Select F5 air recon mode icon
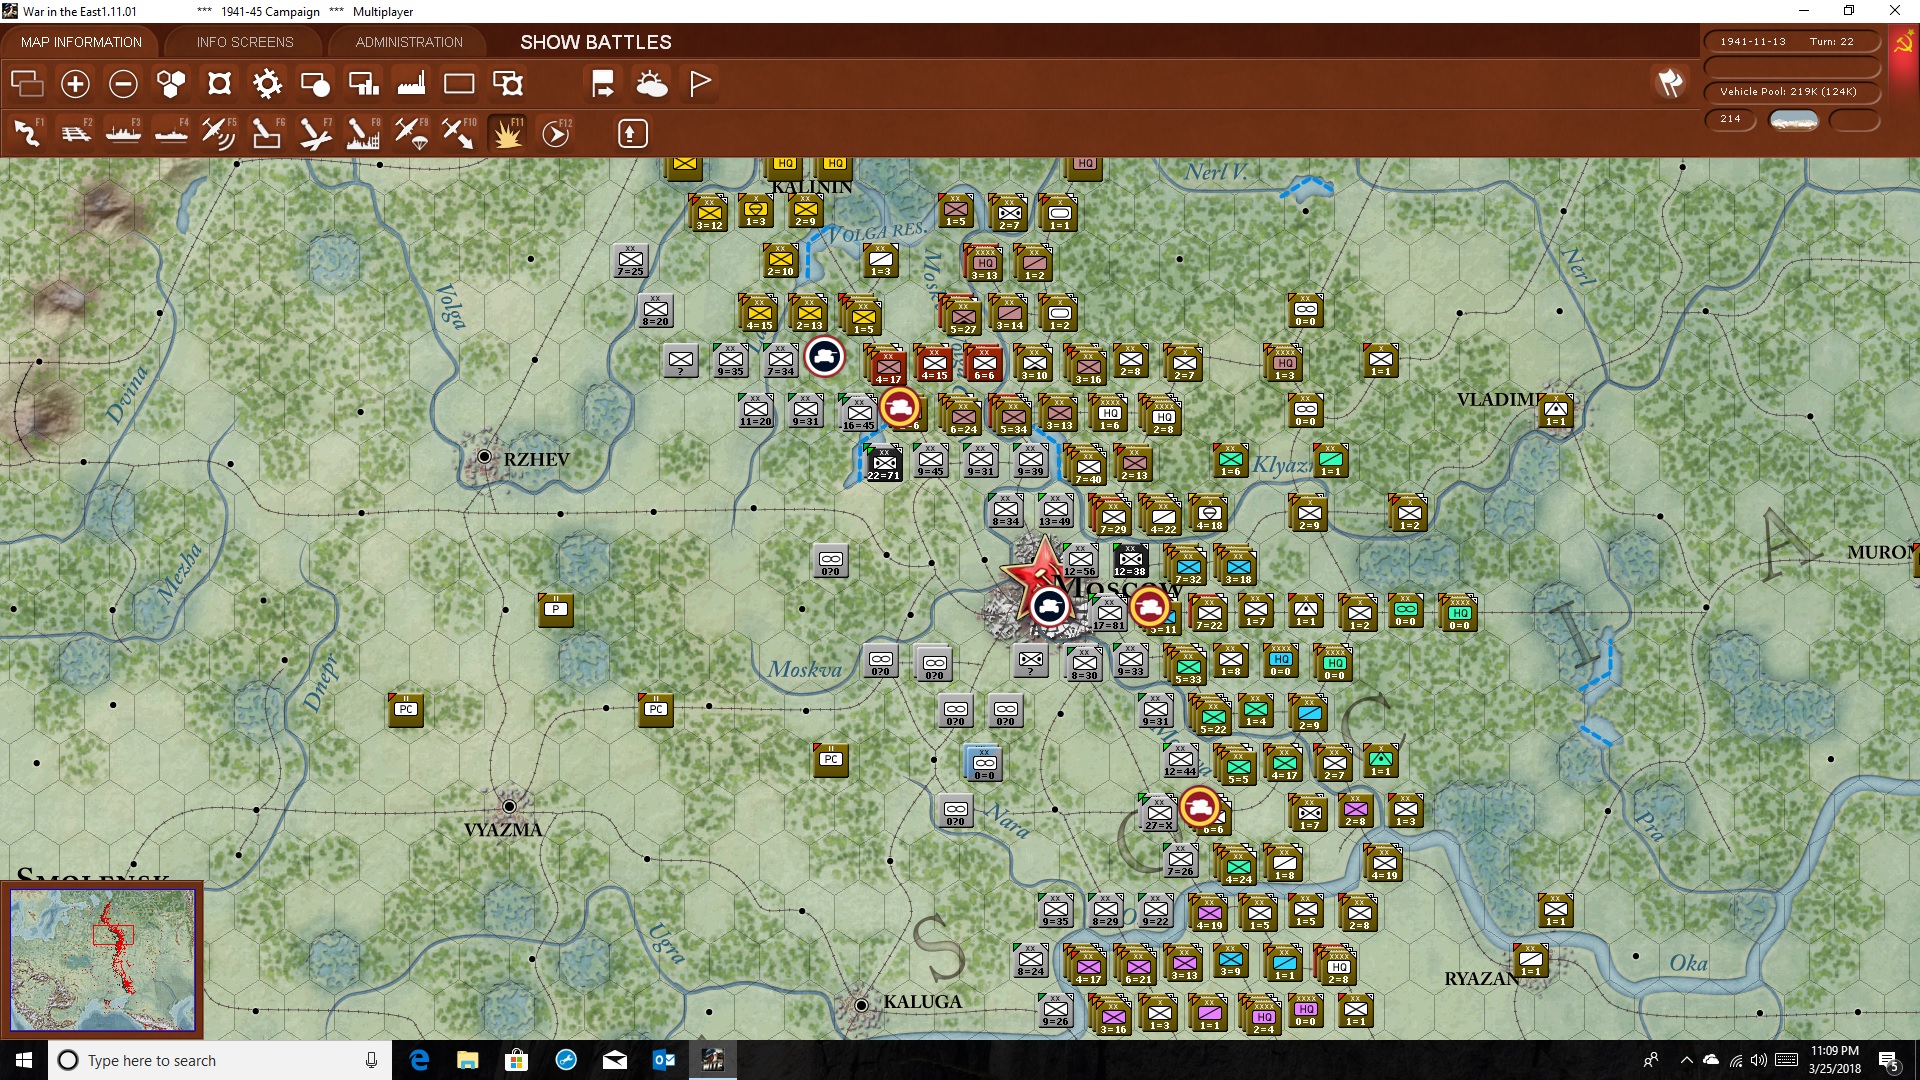This screenshot has width=1920, height=1080. [x=219, y=133]
